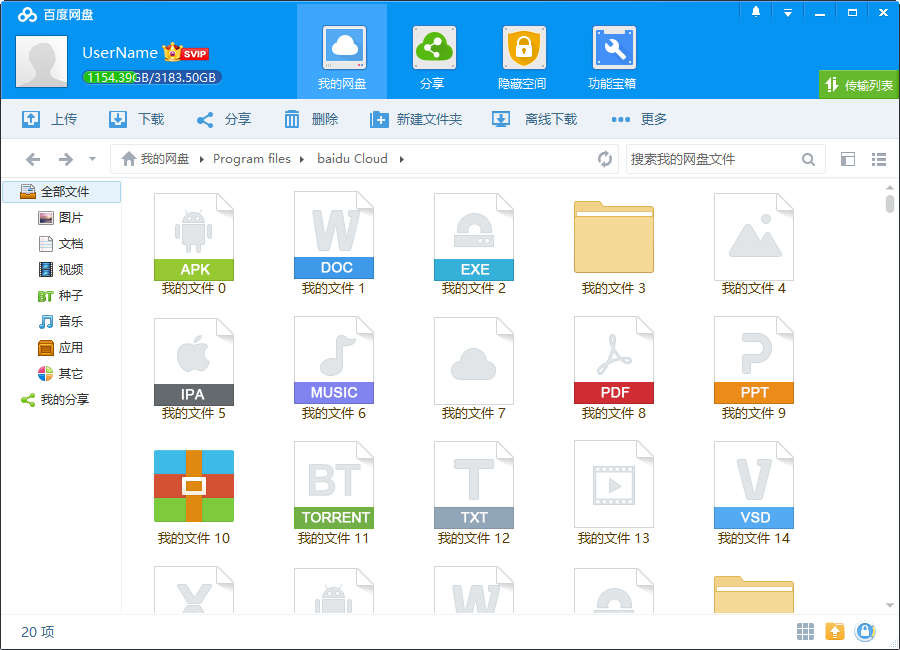Select the IPA file 我的文件 5

194,369
